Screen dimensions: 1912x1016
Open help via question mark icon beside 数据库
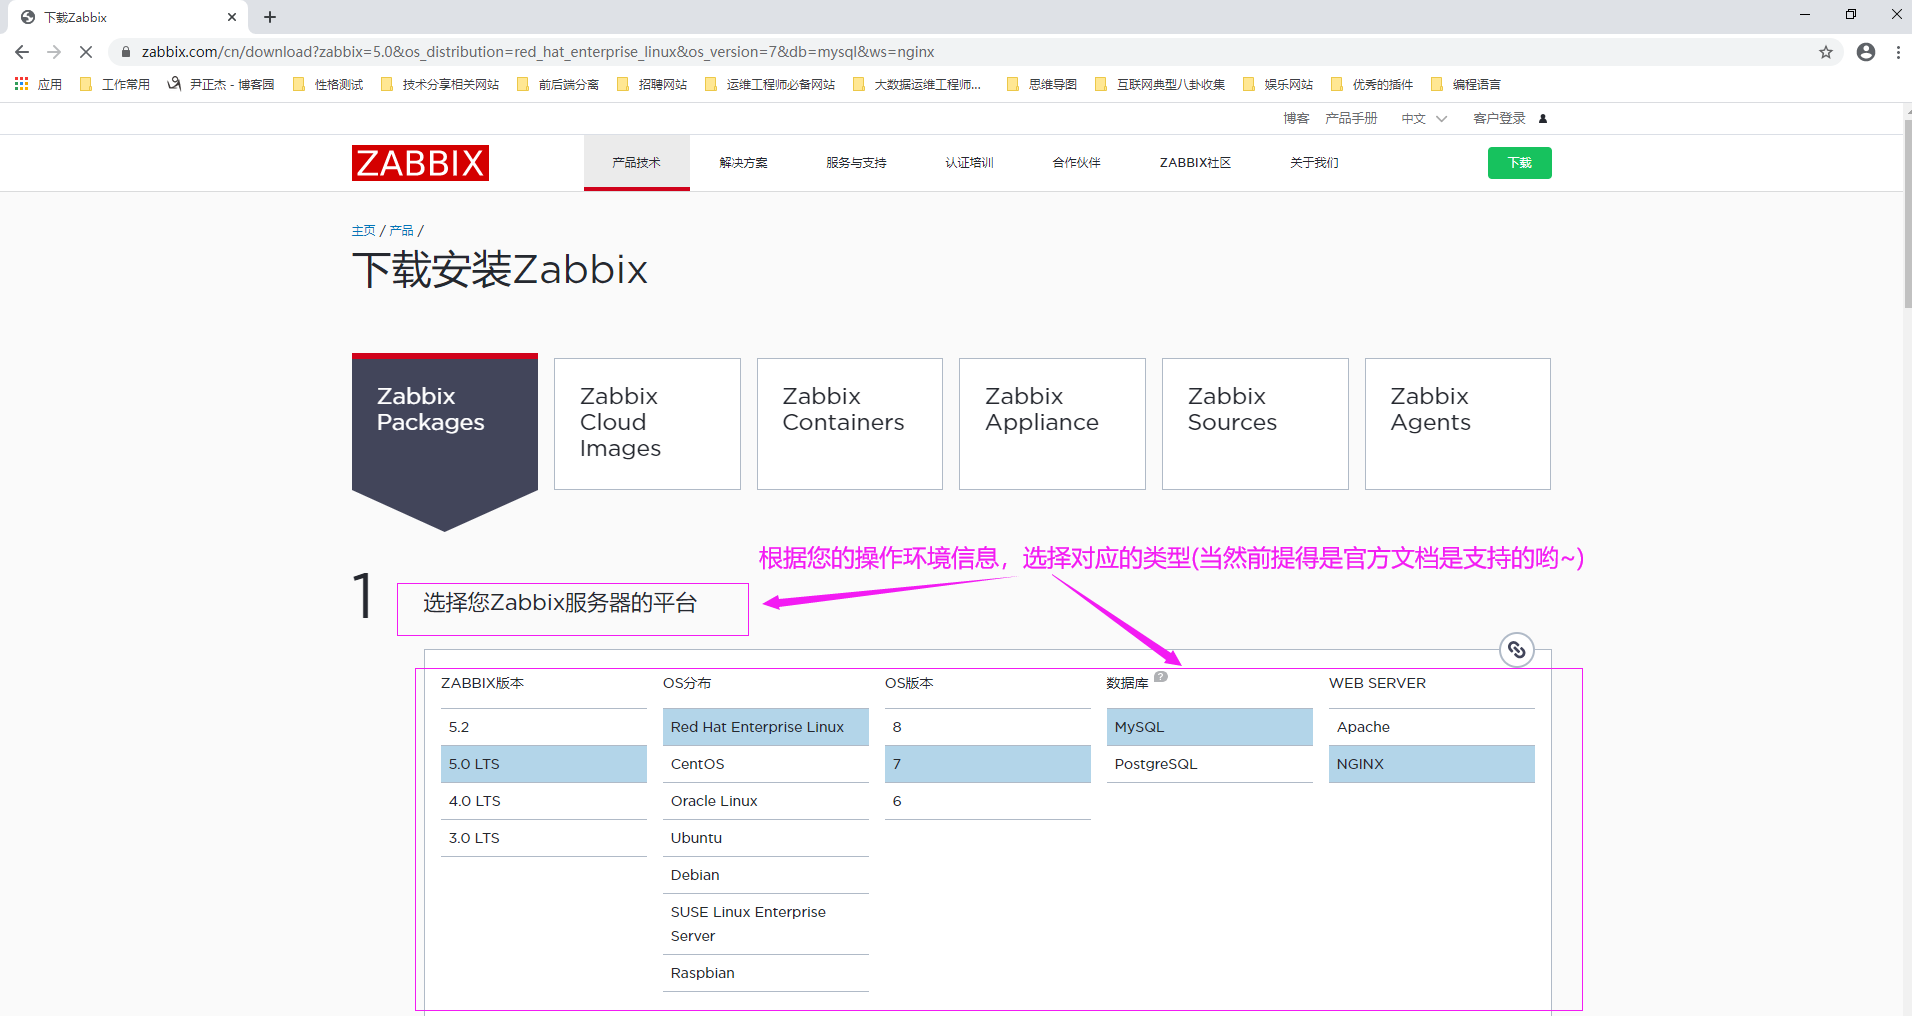(x=1161, y=676)
